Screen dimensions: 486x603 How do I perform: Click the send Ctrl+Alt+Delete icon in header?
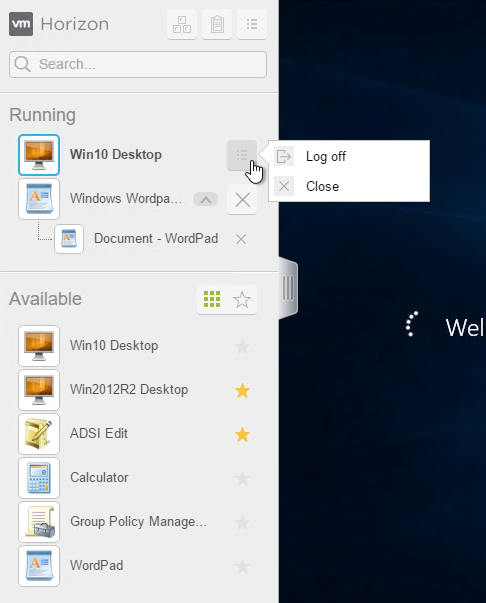pos(182,24)
